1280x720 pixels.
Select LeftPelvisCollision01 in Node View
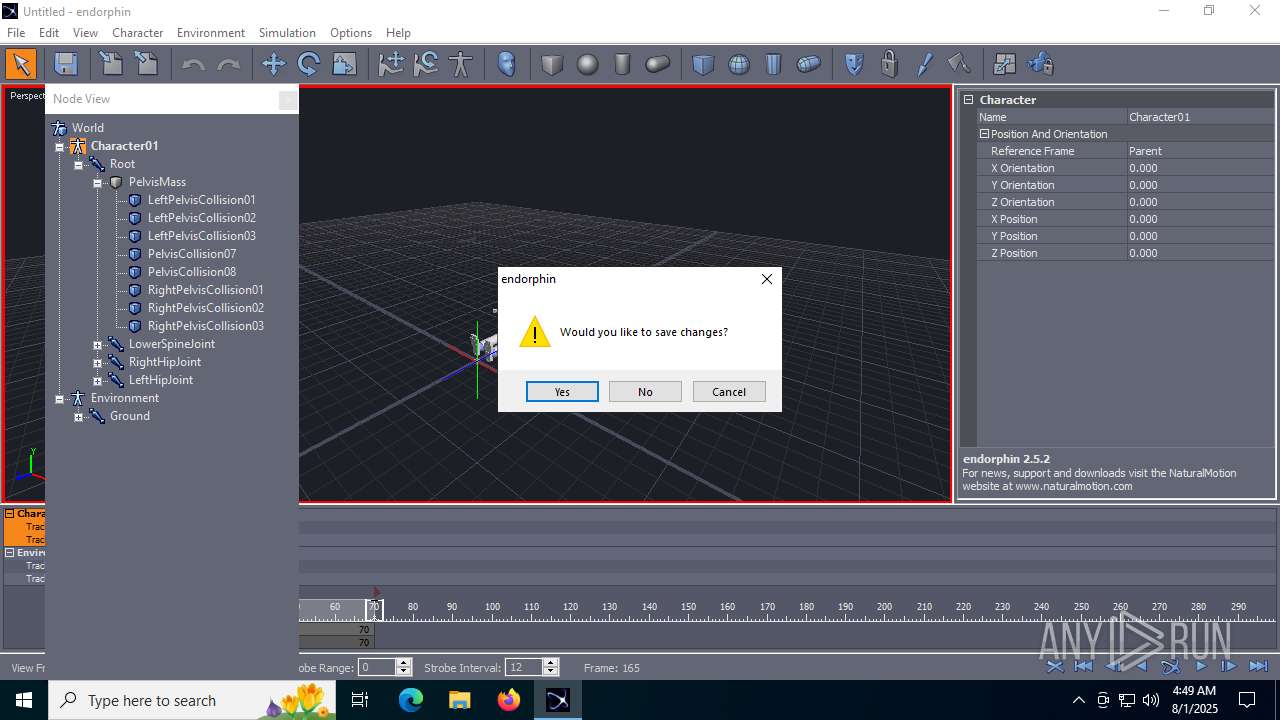pyautogui.click(x=202, y=200)
